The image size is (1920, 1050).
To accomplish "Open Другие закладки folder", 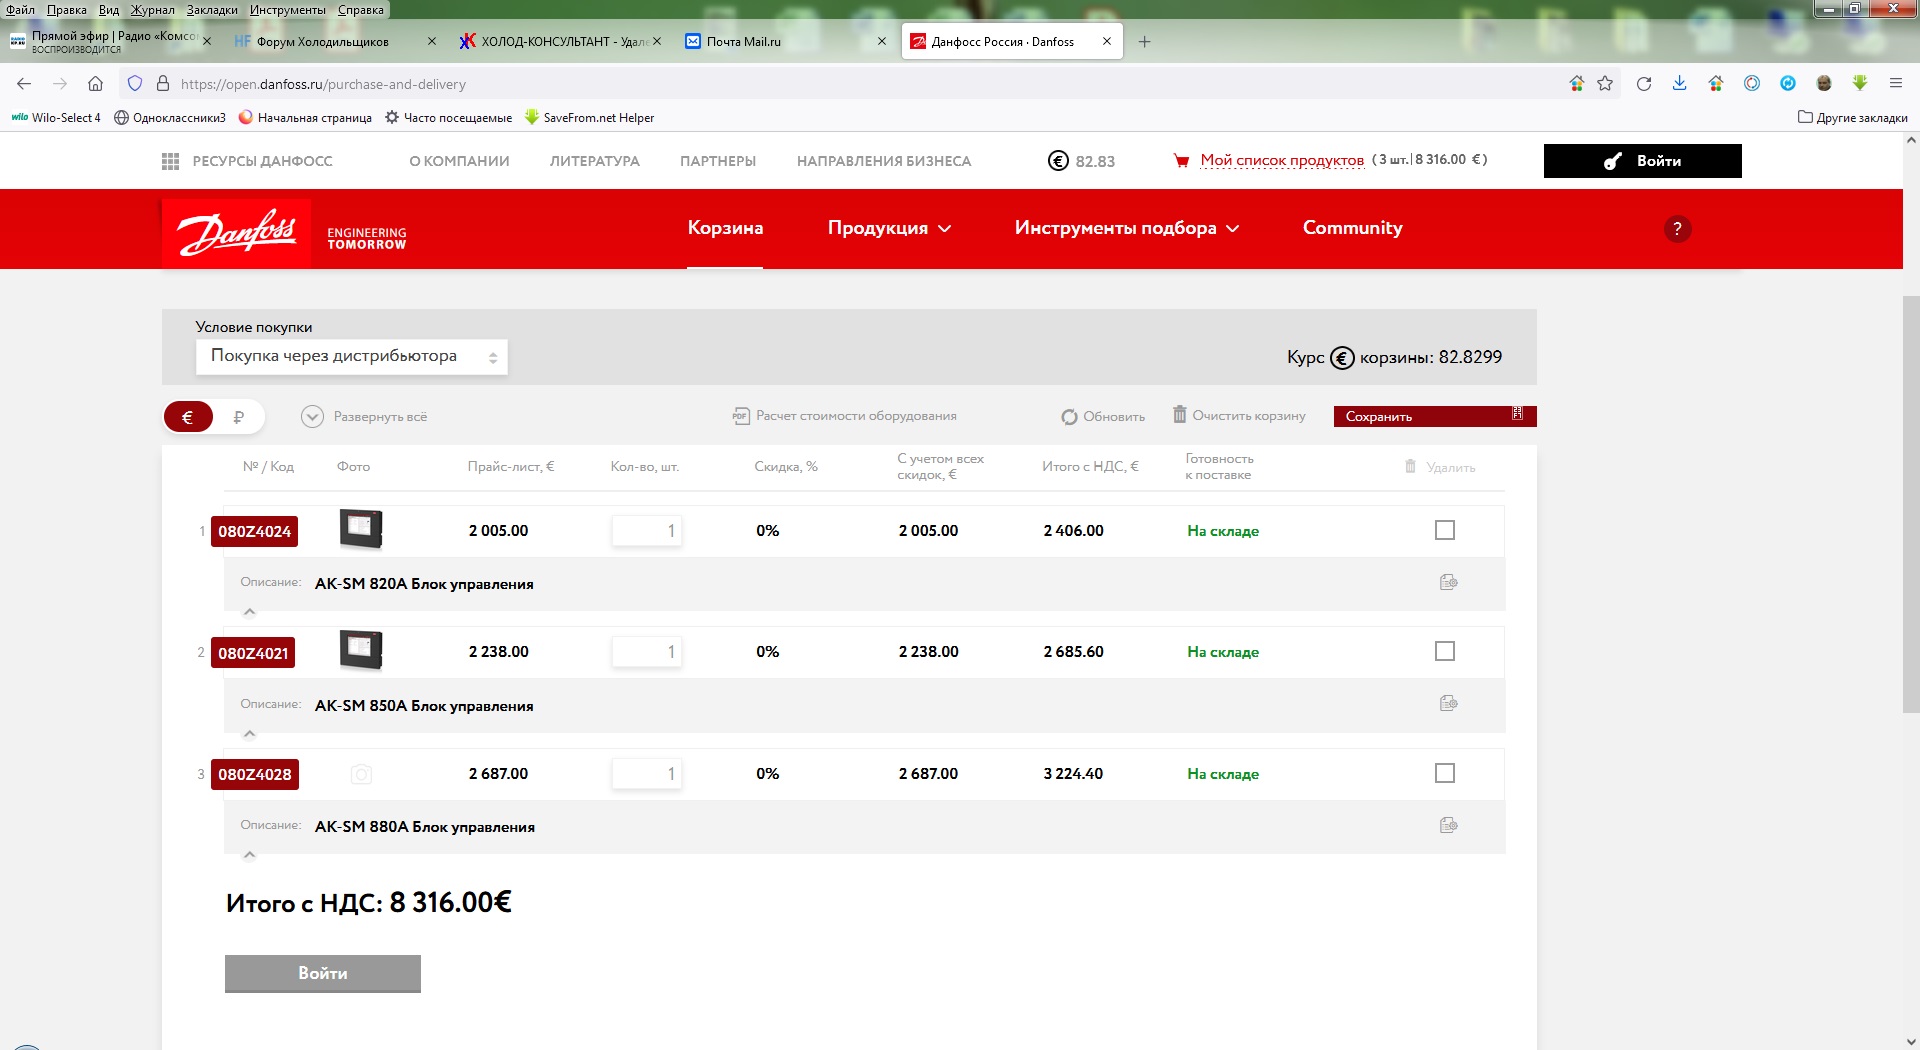I will point(1852,118).
